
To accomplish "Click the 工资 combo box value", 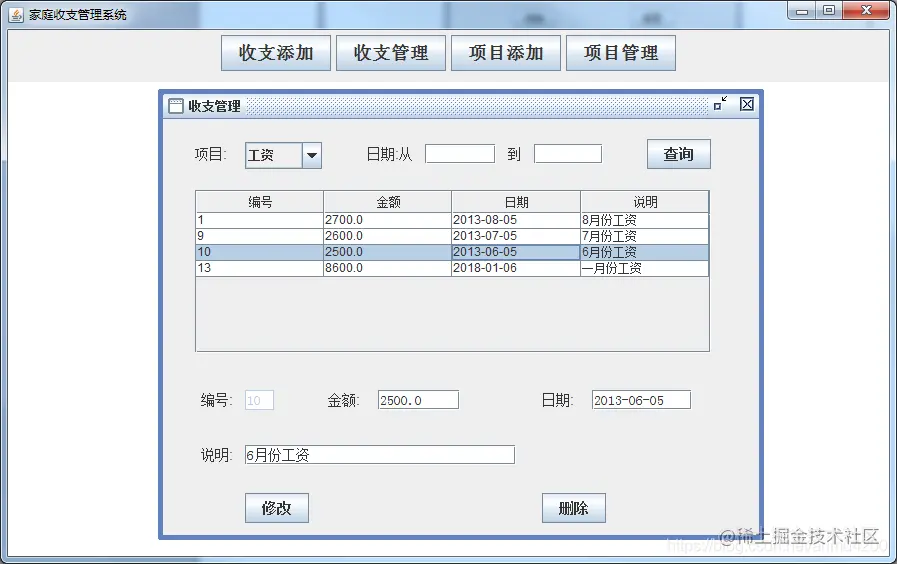I will pos(273,156).
